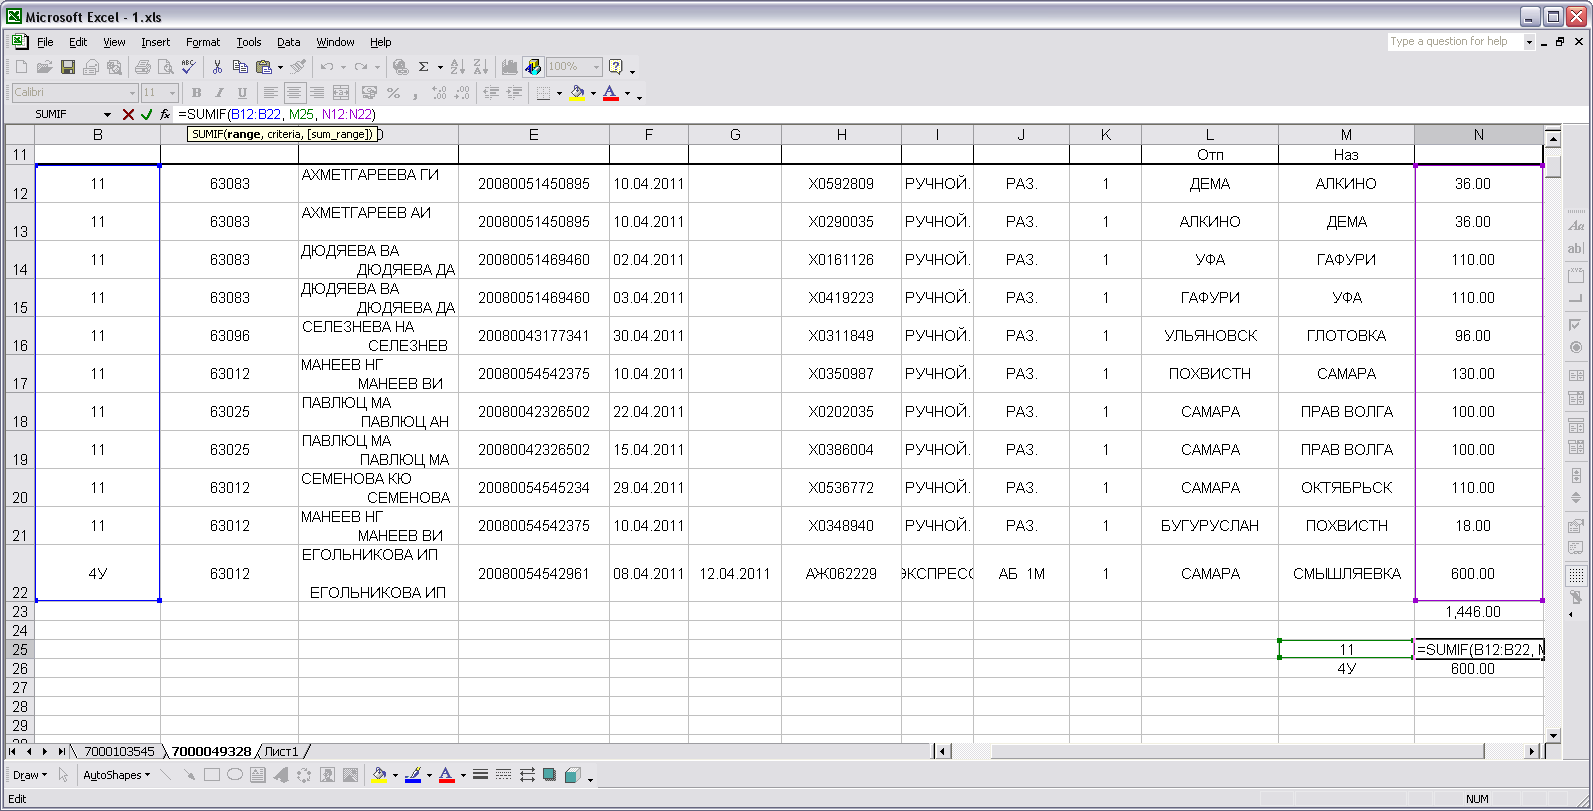Open the AutoShapes dropdown menu
The image size is (1593, 811).
[116, 775]
